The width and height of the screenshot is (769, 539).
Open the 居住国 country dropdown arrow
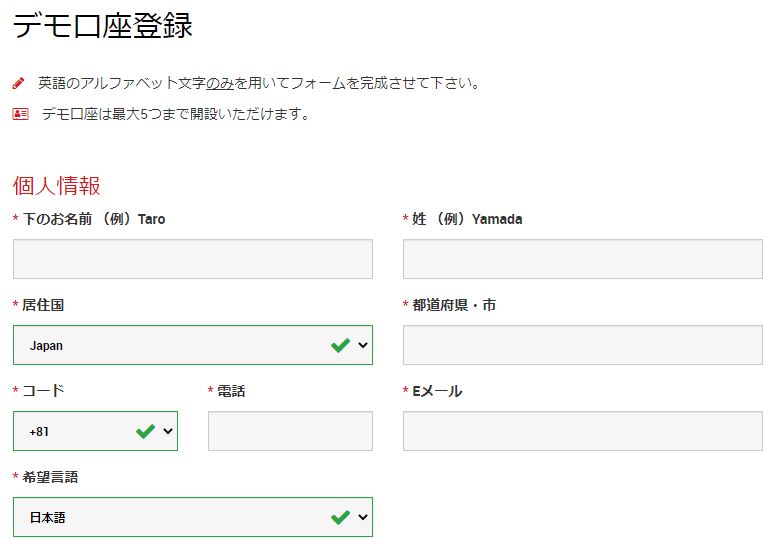tap(363, 345)
